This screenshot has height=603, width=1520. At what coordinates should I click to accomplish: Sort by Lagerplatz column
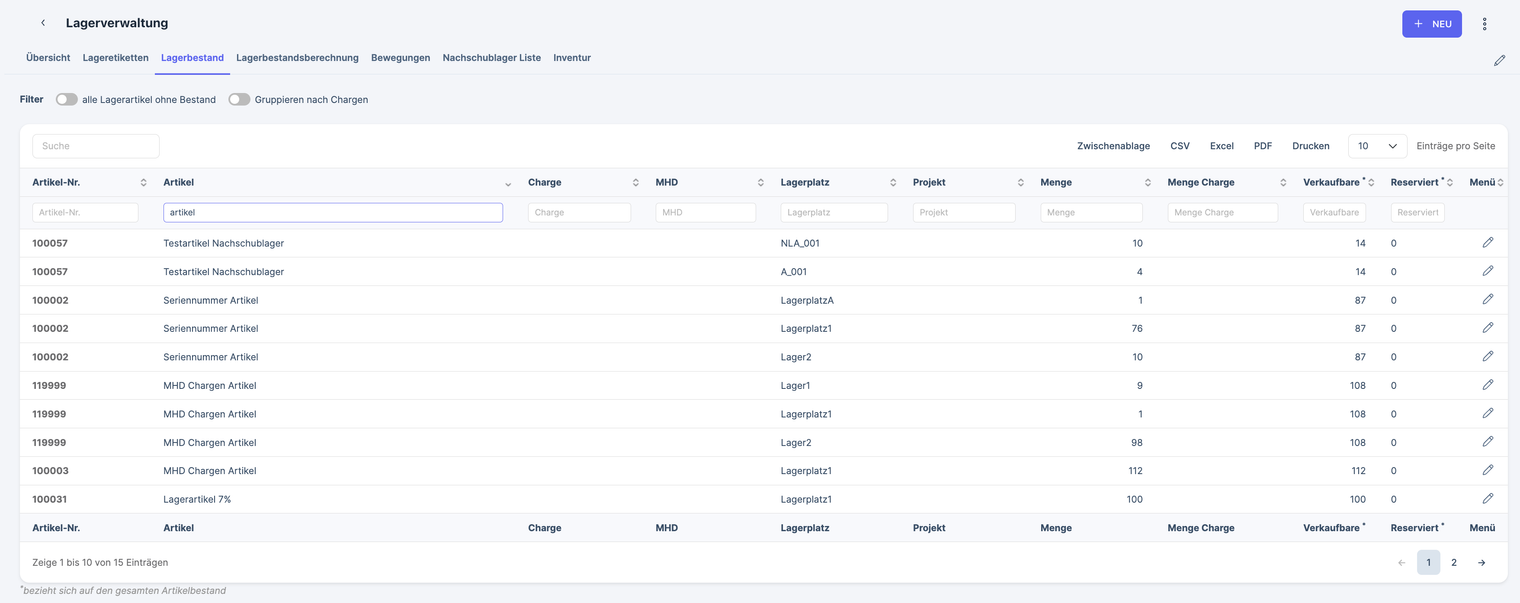(893, 183)
